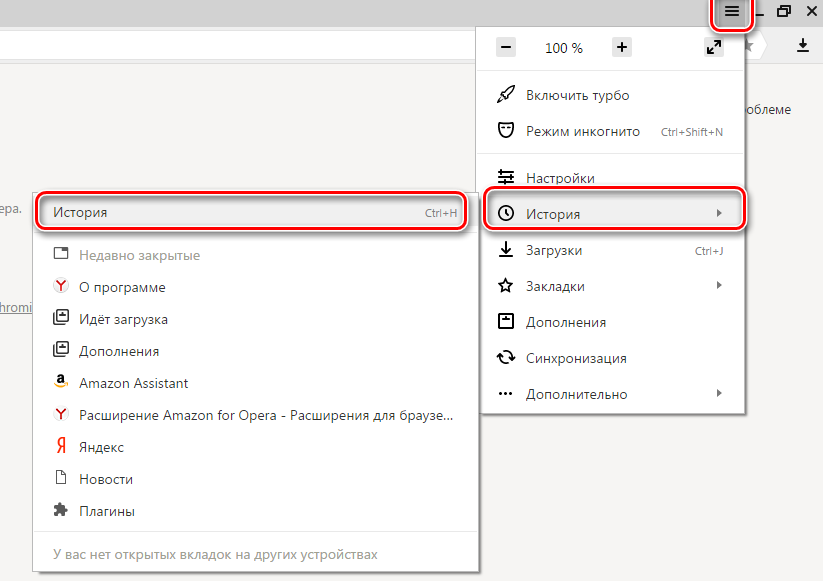Open Настройки settings menu item
Viewport: 823px width, 581px height.
[x=560, y=178]
